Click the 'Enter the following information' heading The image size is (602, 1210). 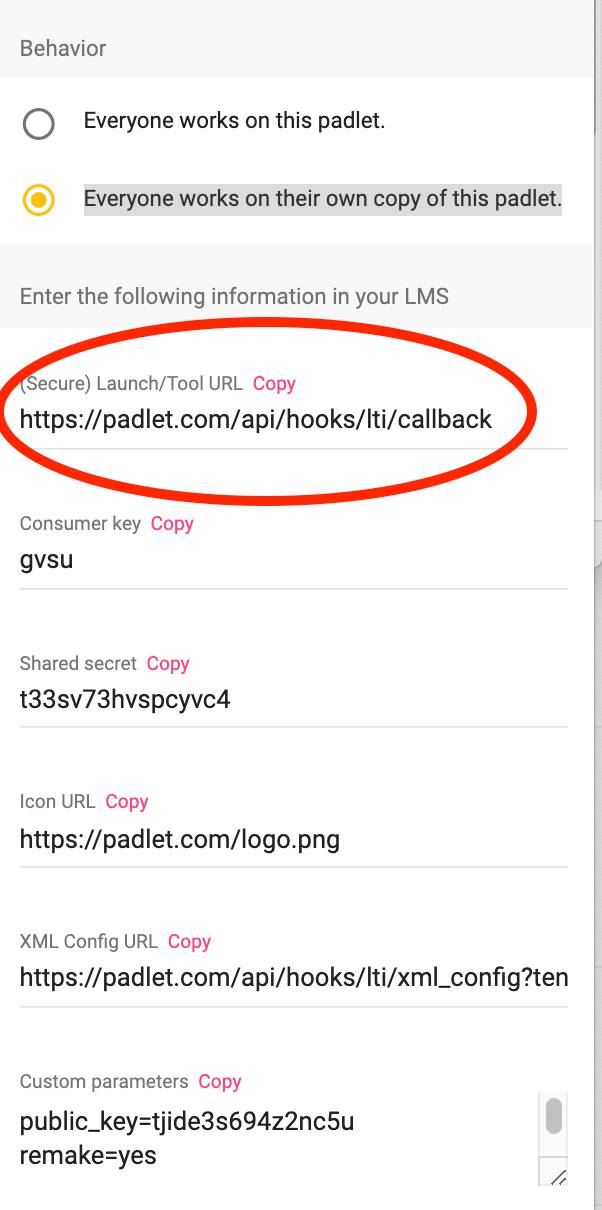coord(234,297)
